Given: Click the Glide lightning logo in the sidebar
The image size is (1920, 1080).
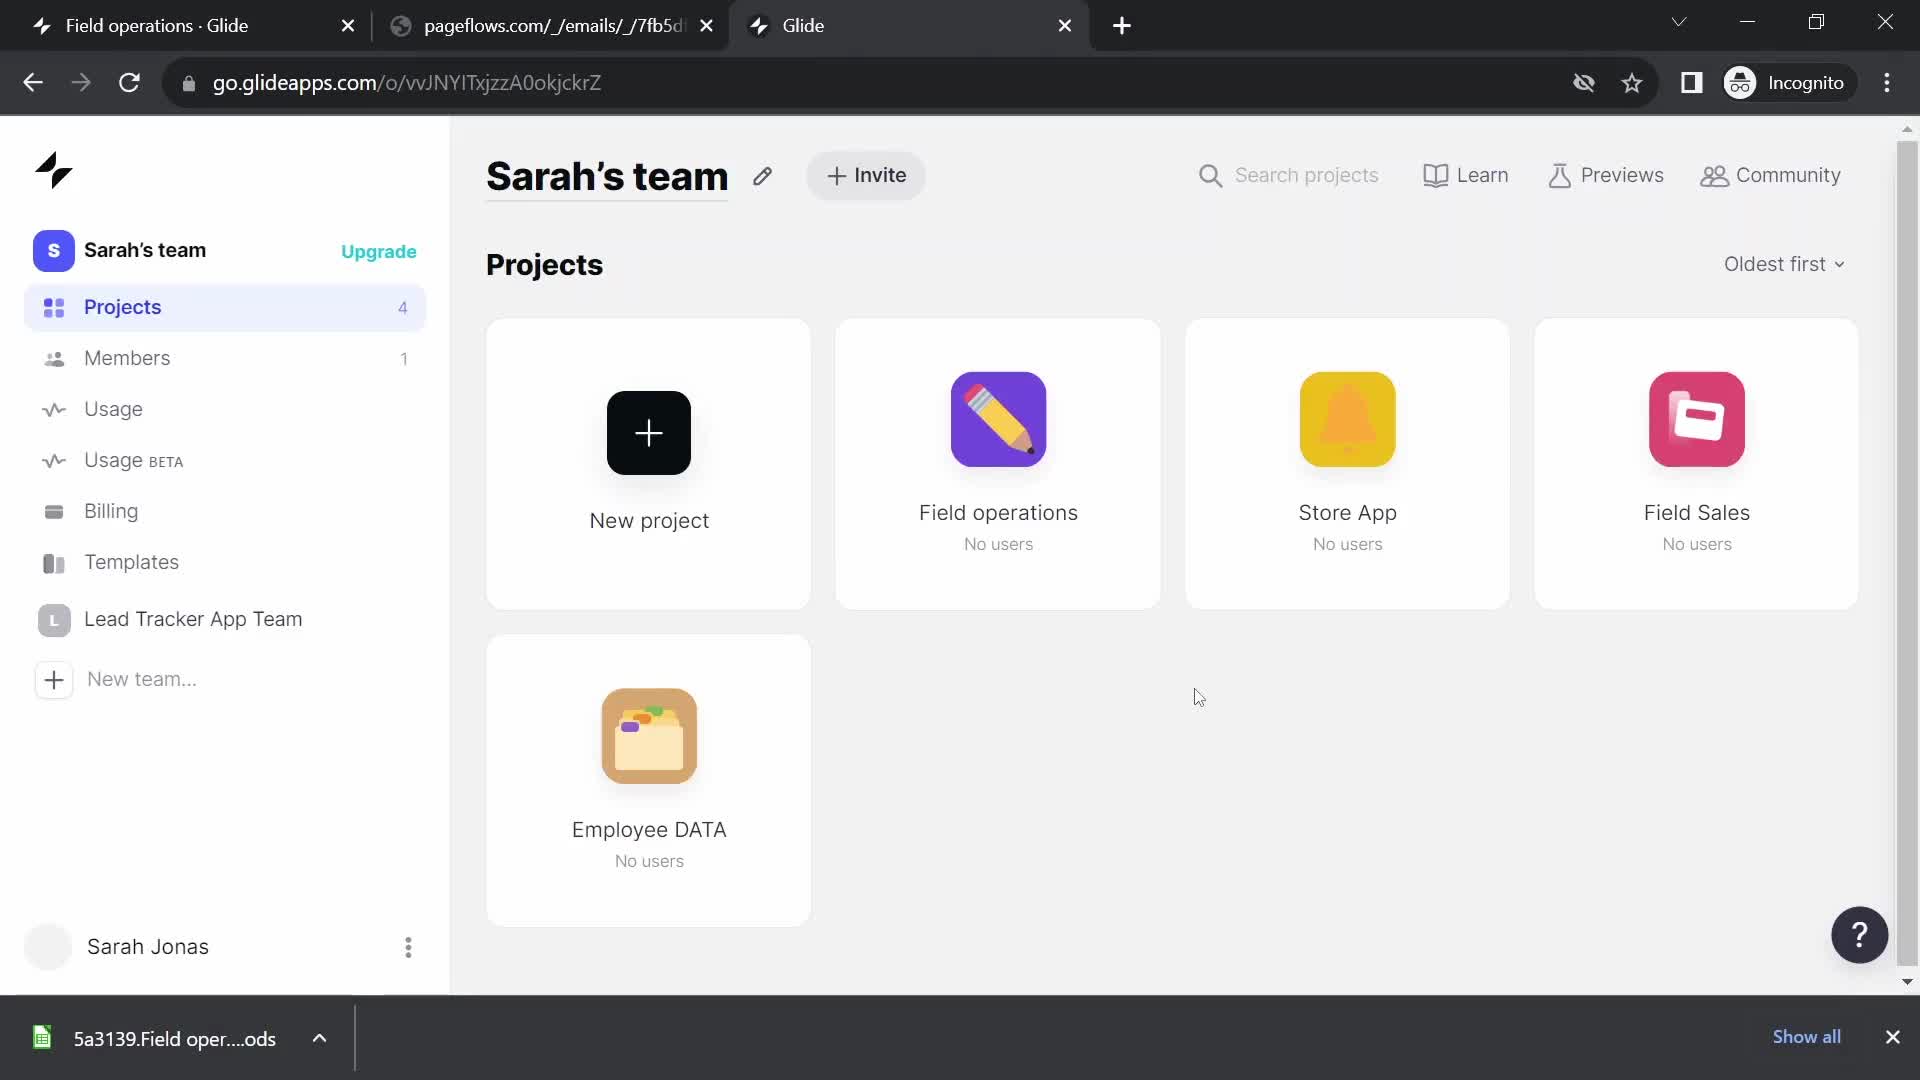Looking at the screenshot, I should click(x=54, y=170).
